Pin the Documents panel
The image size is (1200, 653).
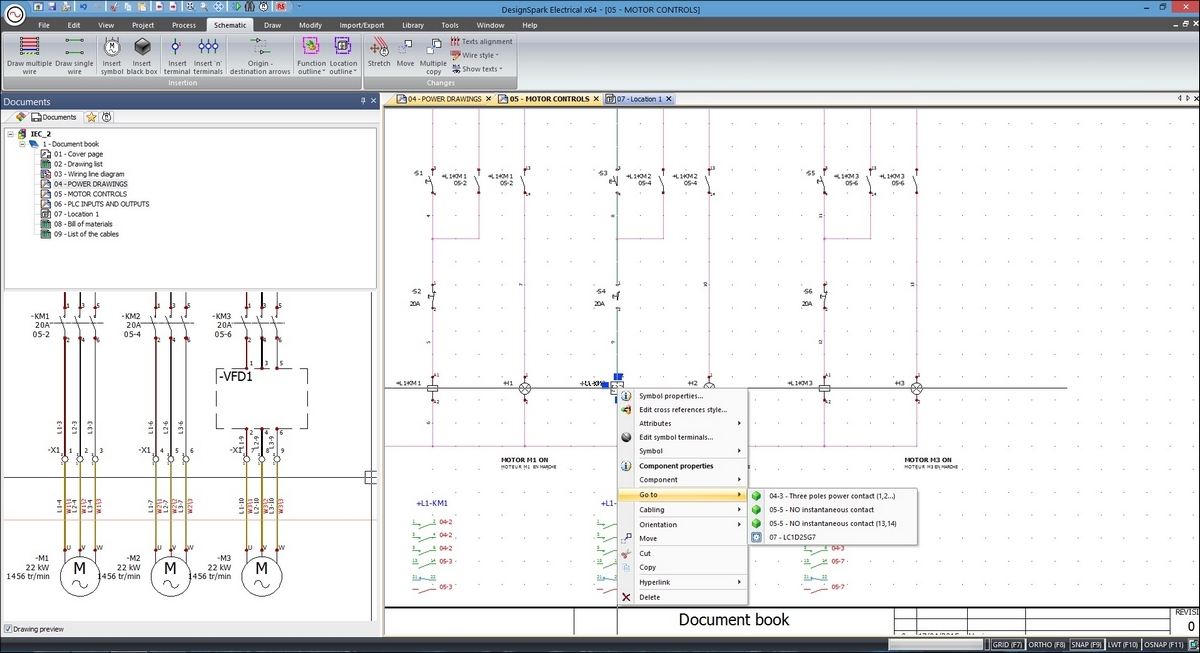(x=363, y=102)
